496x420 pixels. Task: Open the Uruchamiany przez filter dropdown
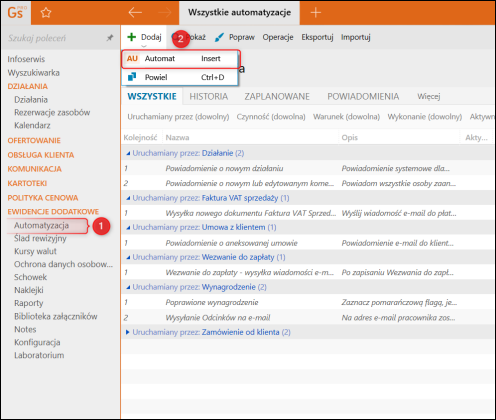coord(178,117)
